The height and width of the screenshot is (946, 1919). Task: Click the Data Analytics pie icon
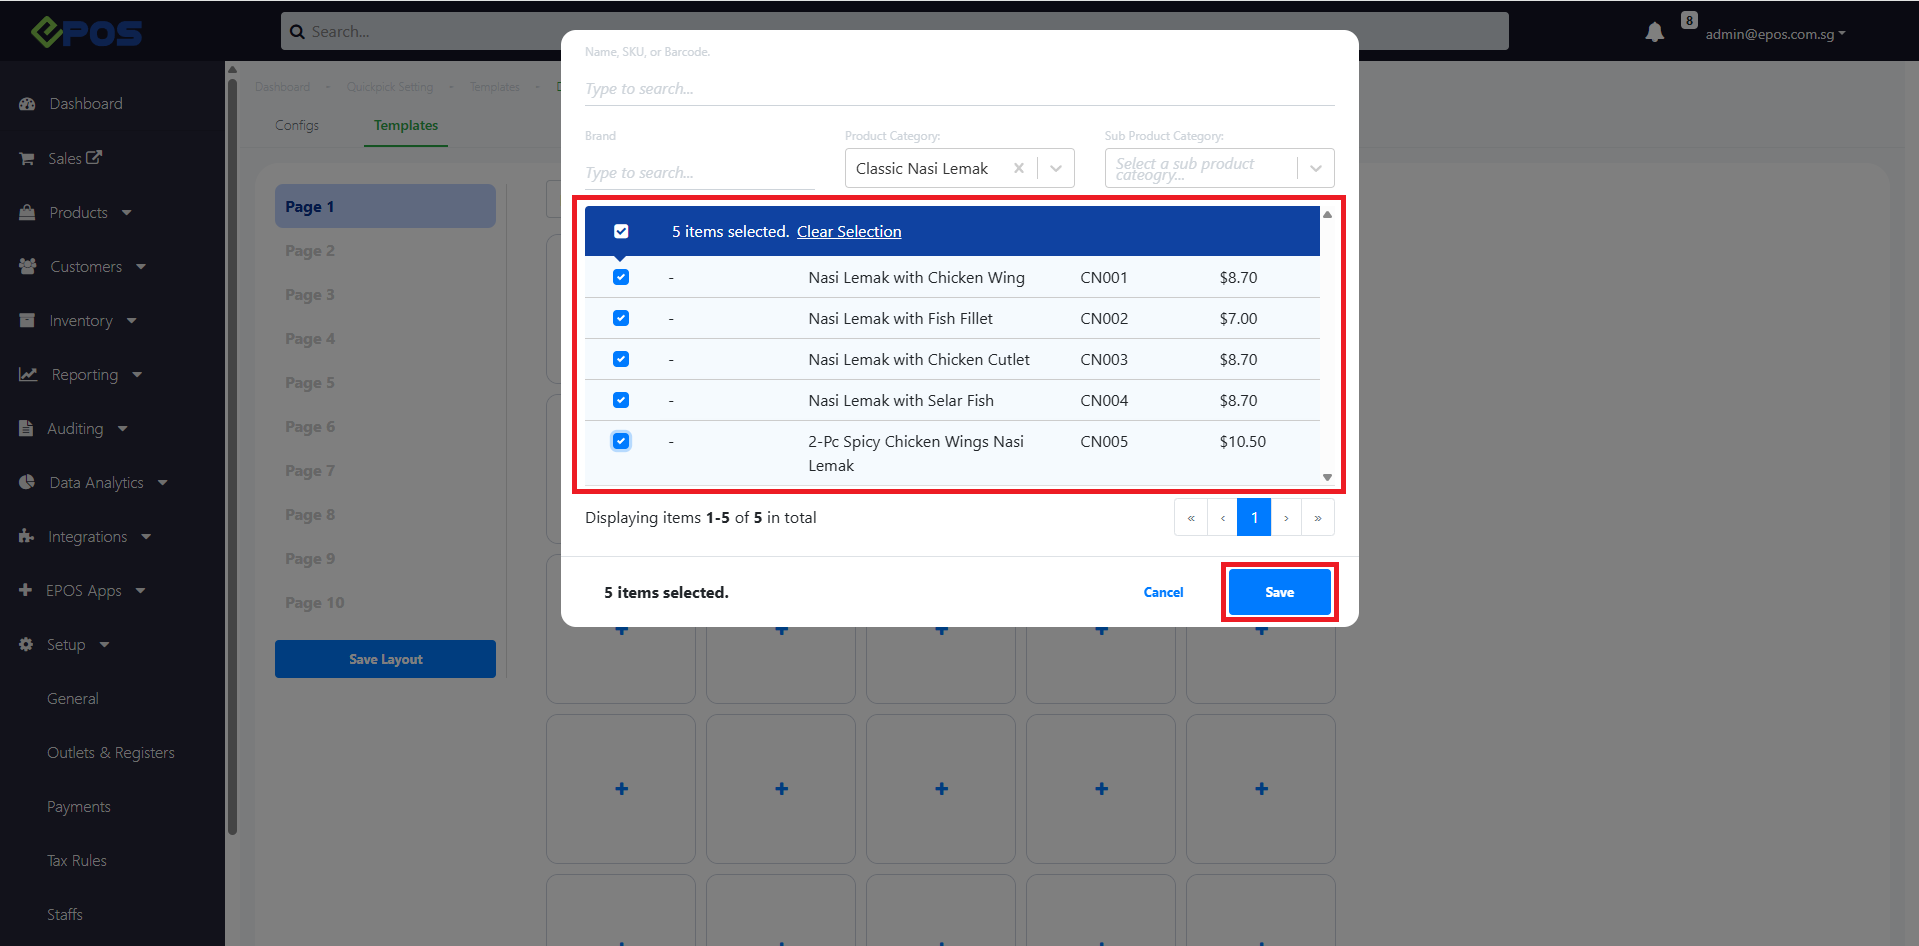[x=27, y=482]
